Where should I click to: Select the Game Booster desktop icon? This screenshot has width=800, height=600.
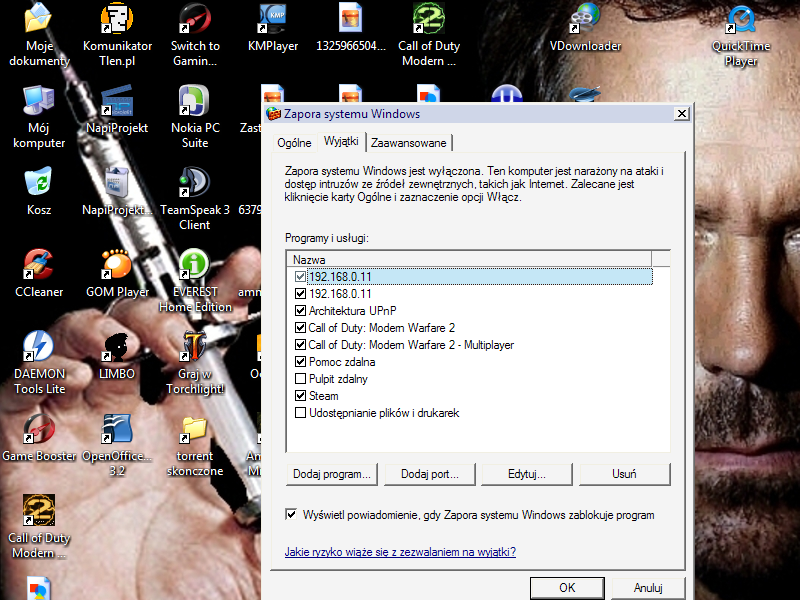point(39,438)
